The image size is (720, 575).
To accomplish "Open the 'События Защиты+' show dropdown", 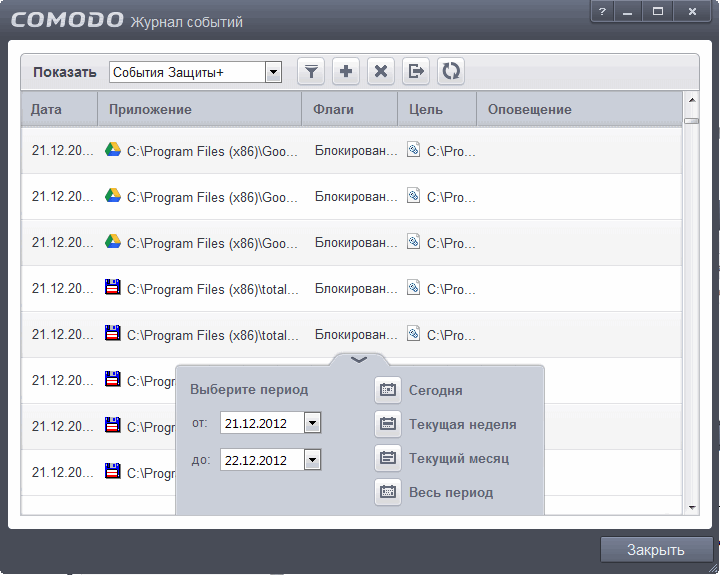I will click(195, 72).
